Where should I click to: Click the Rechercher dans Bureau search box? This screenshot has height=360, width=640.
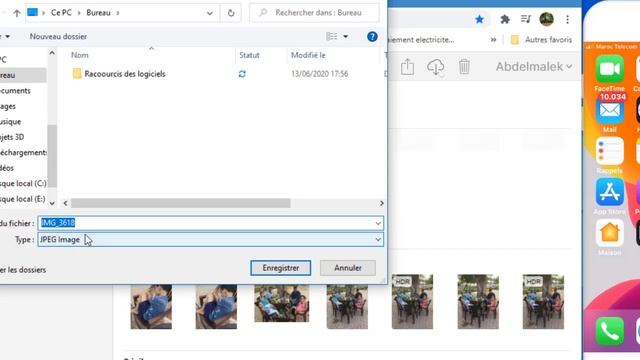pyautogui.click(x=314, y=13)
